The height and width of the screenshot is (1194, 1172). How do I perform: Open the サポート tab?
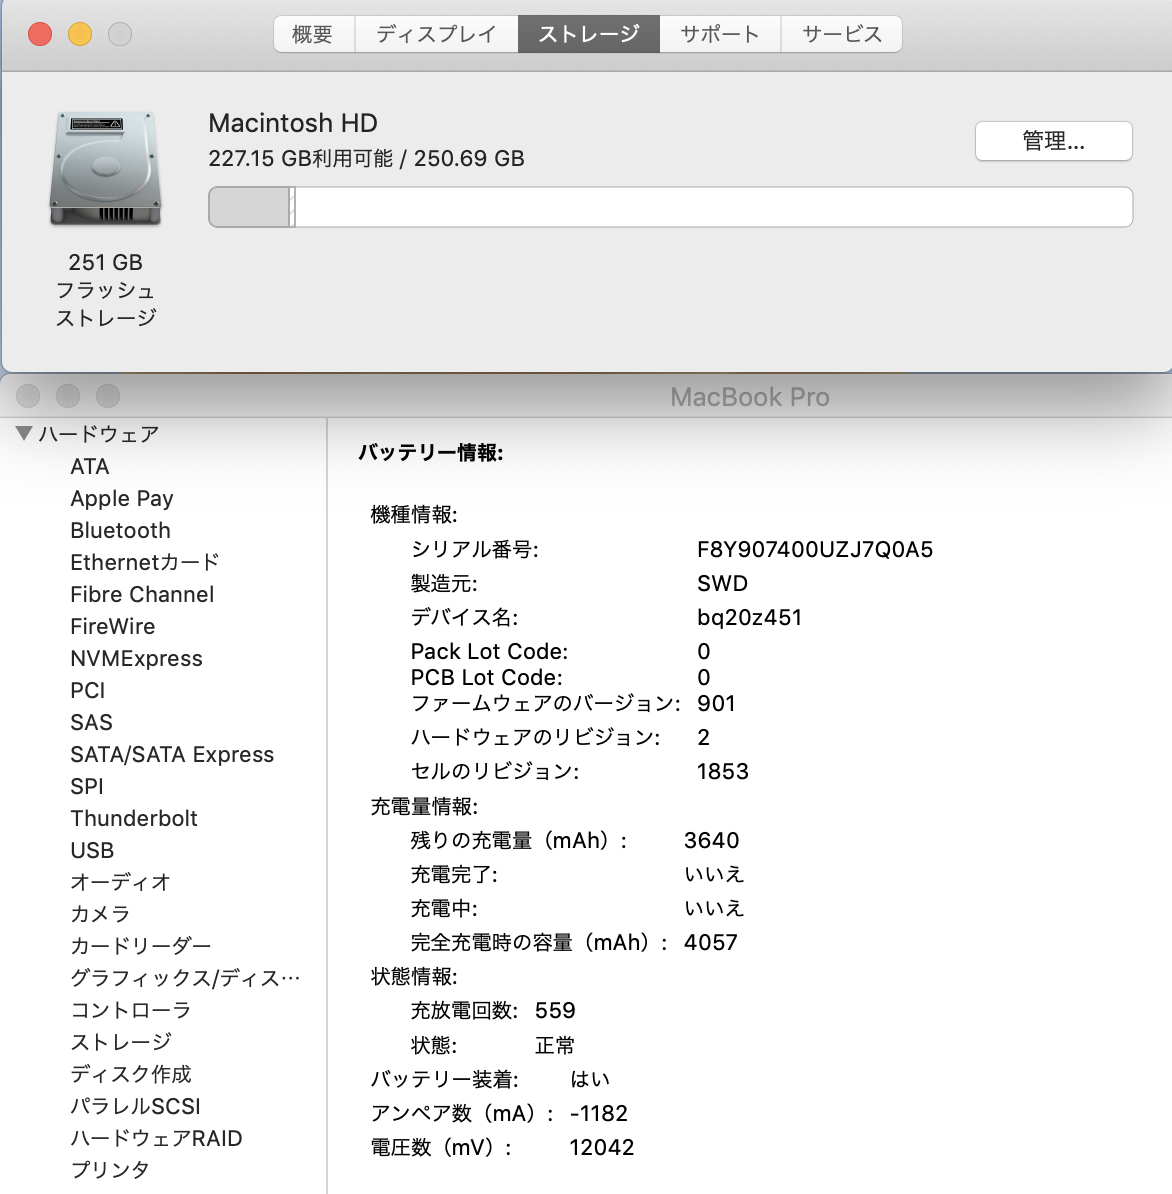coord(720,34)
